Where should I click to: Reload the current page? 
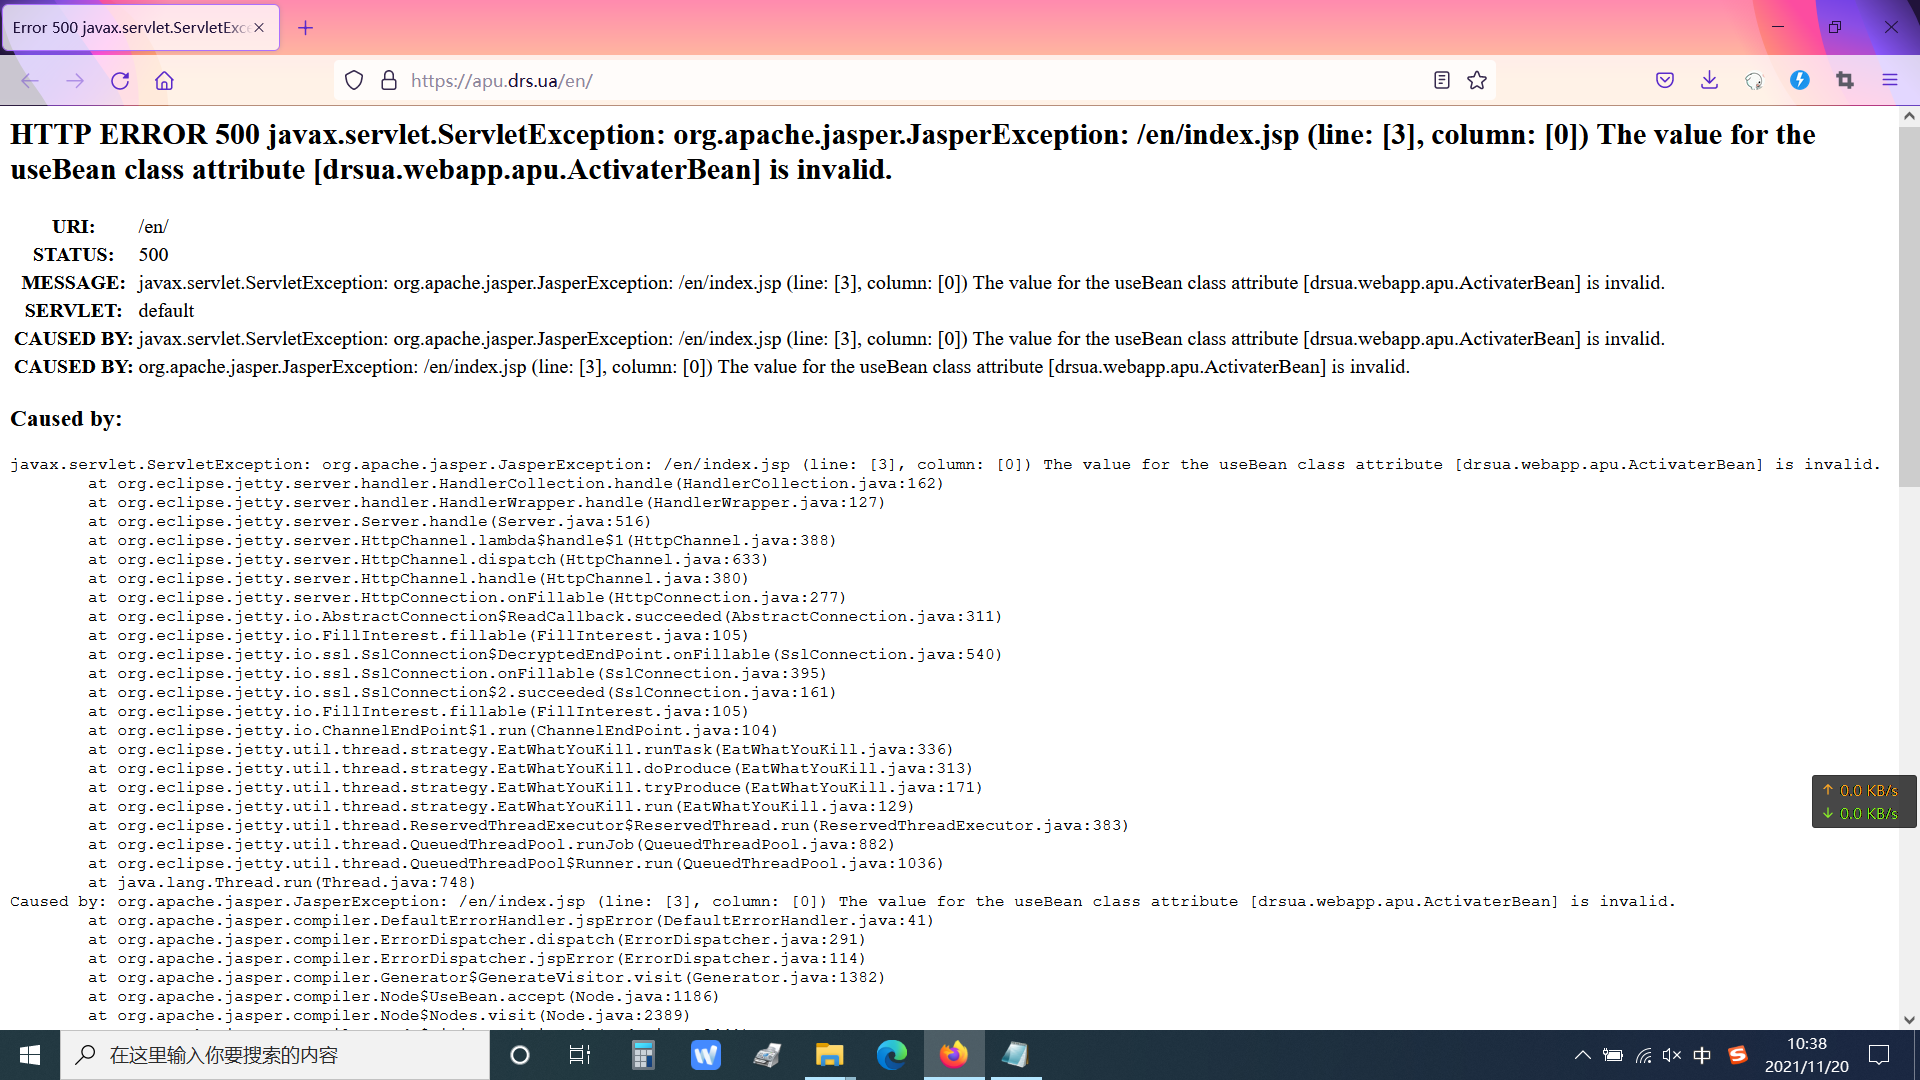point(120,81)
